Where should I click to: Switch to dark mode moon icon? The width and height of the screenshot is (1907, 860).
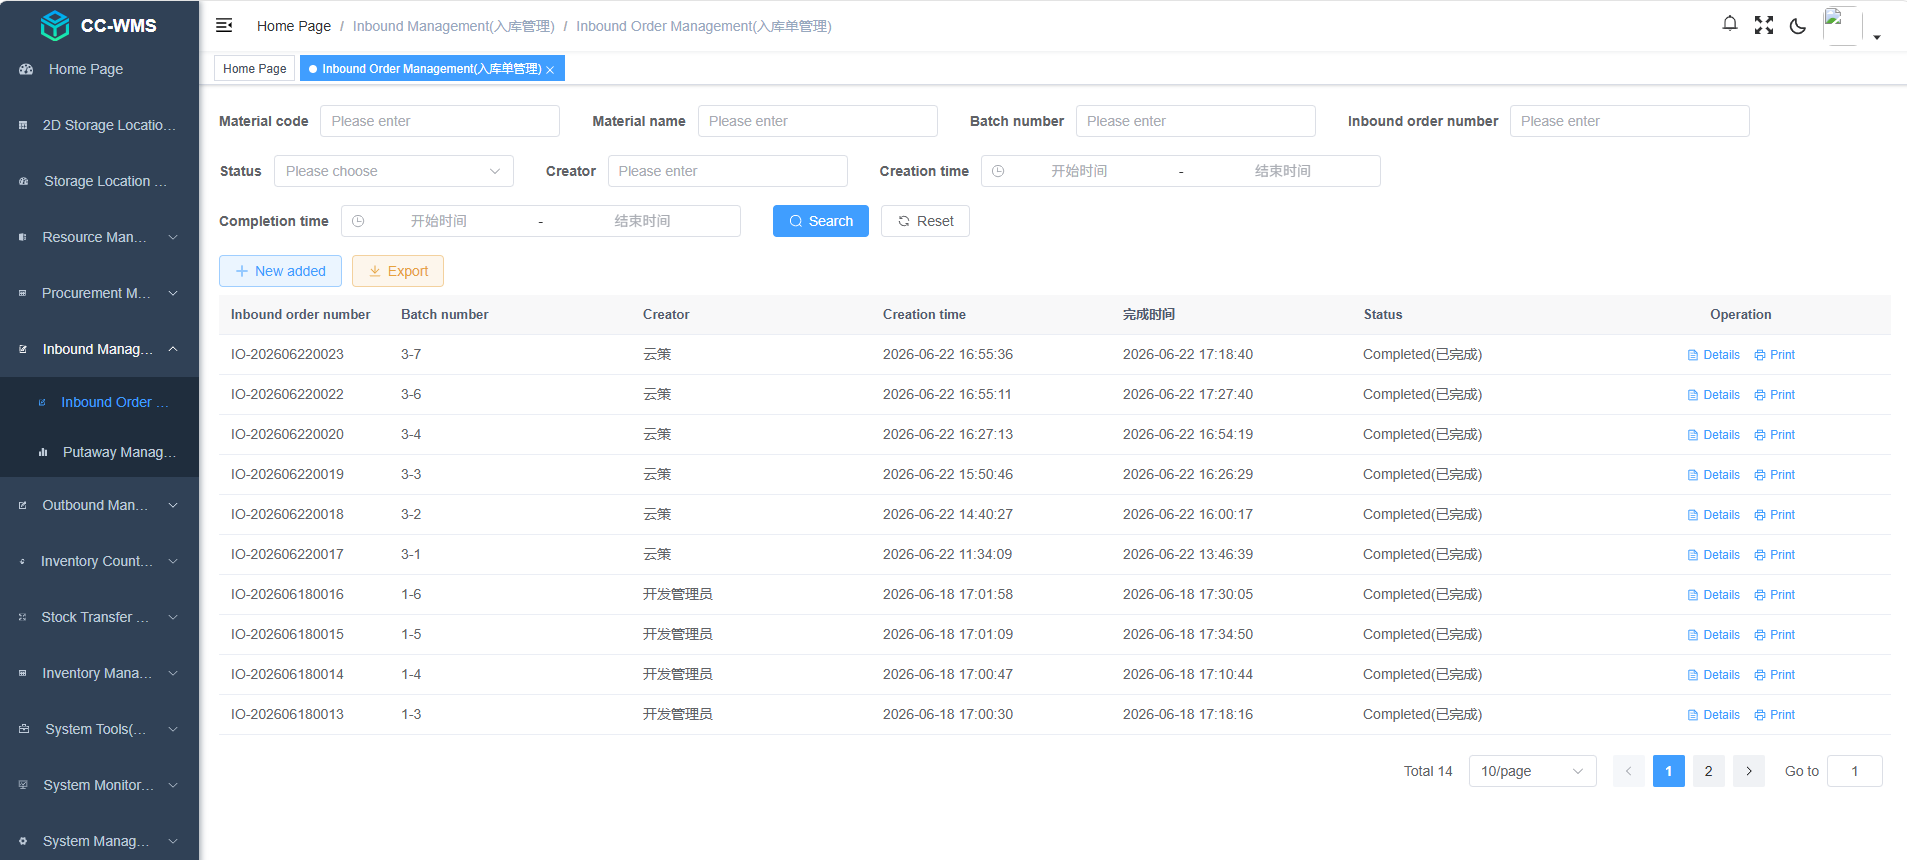(x=1798, y=26)
